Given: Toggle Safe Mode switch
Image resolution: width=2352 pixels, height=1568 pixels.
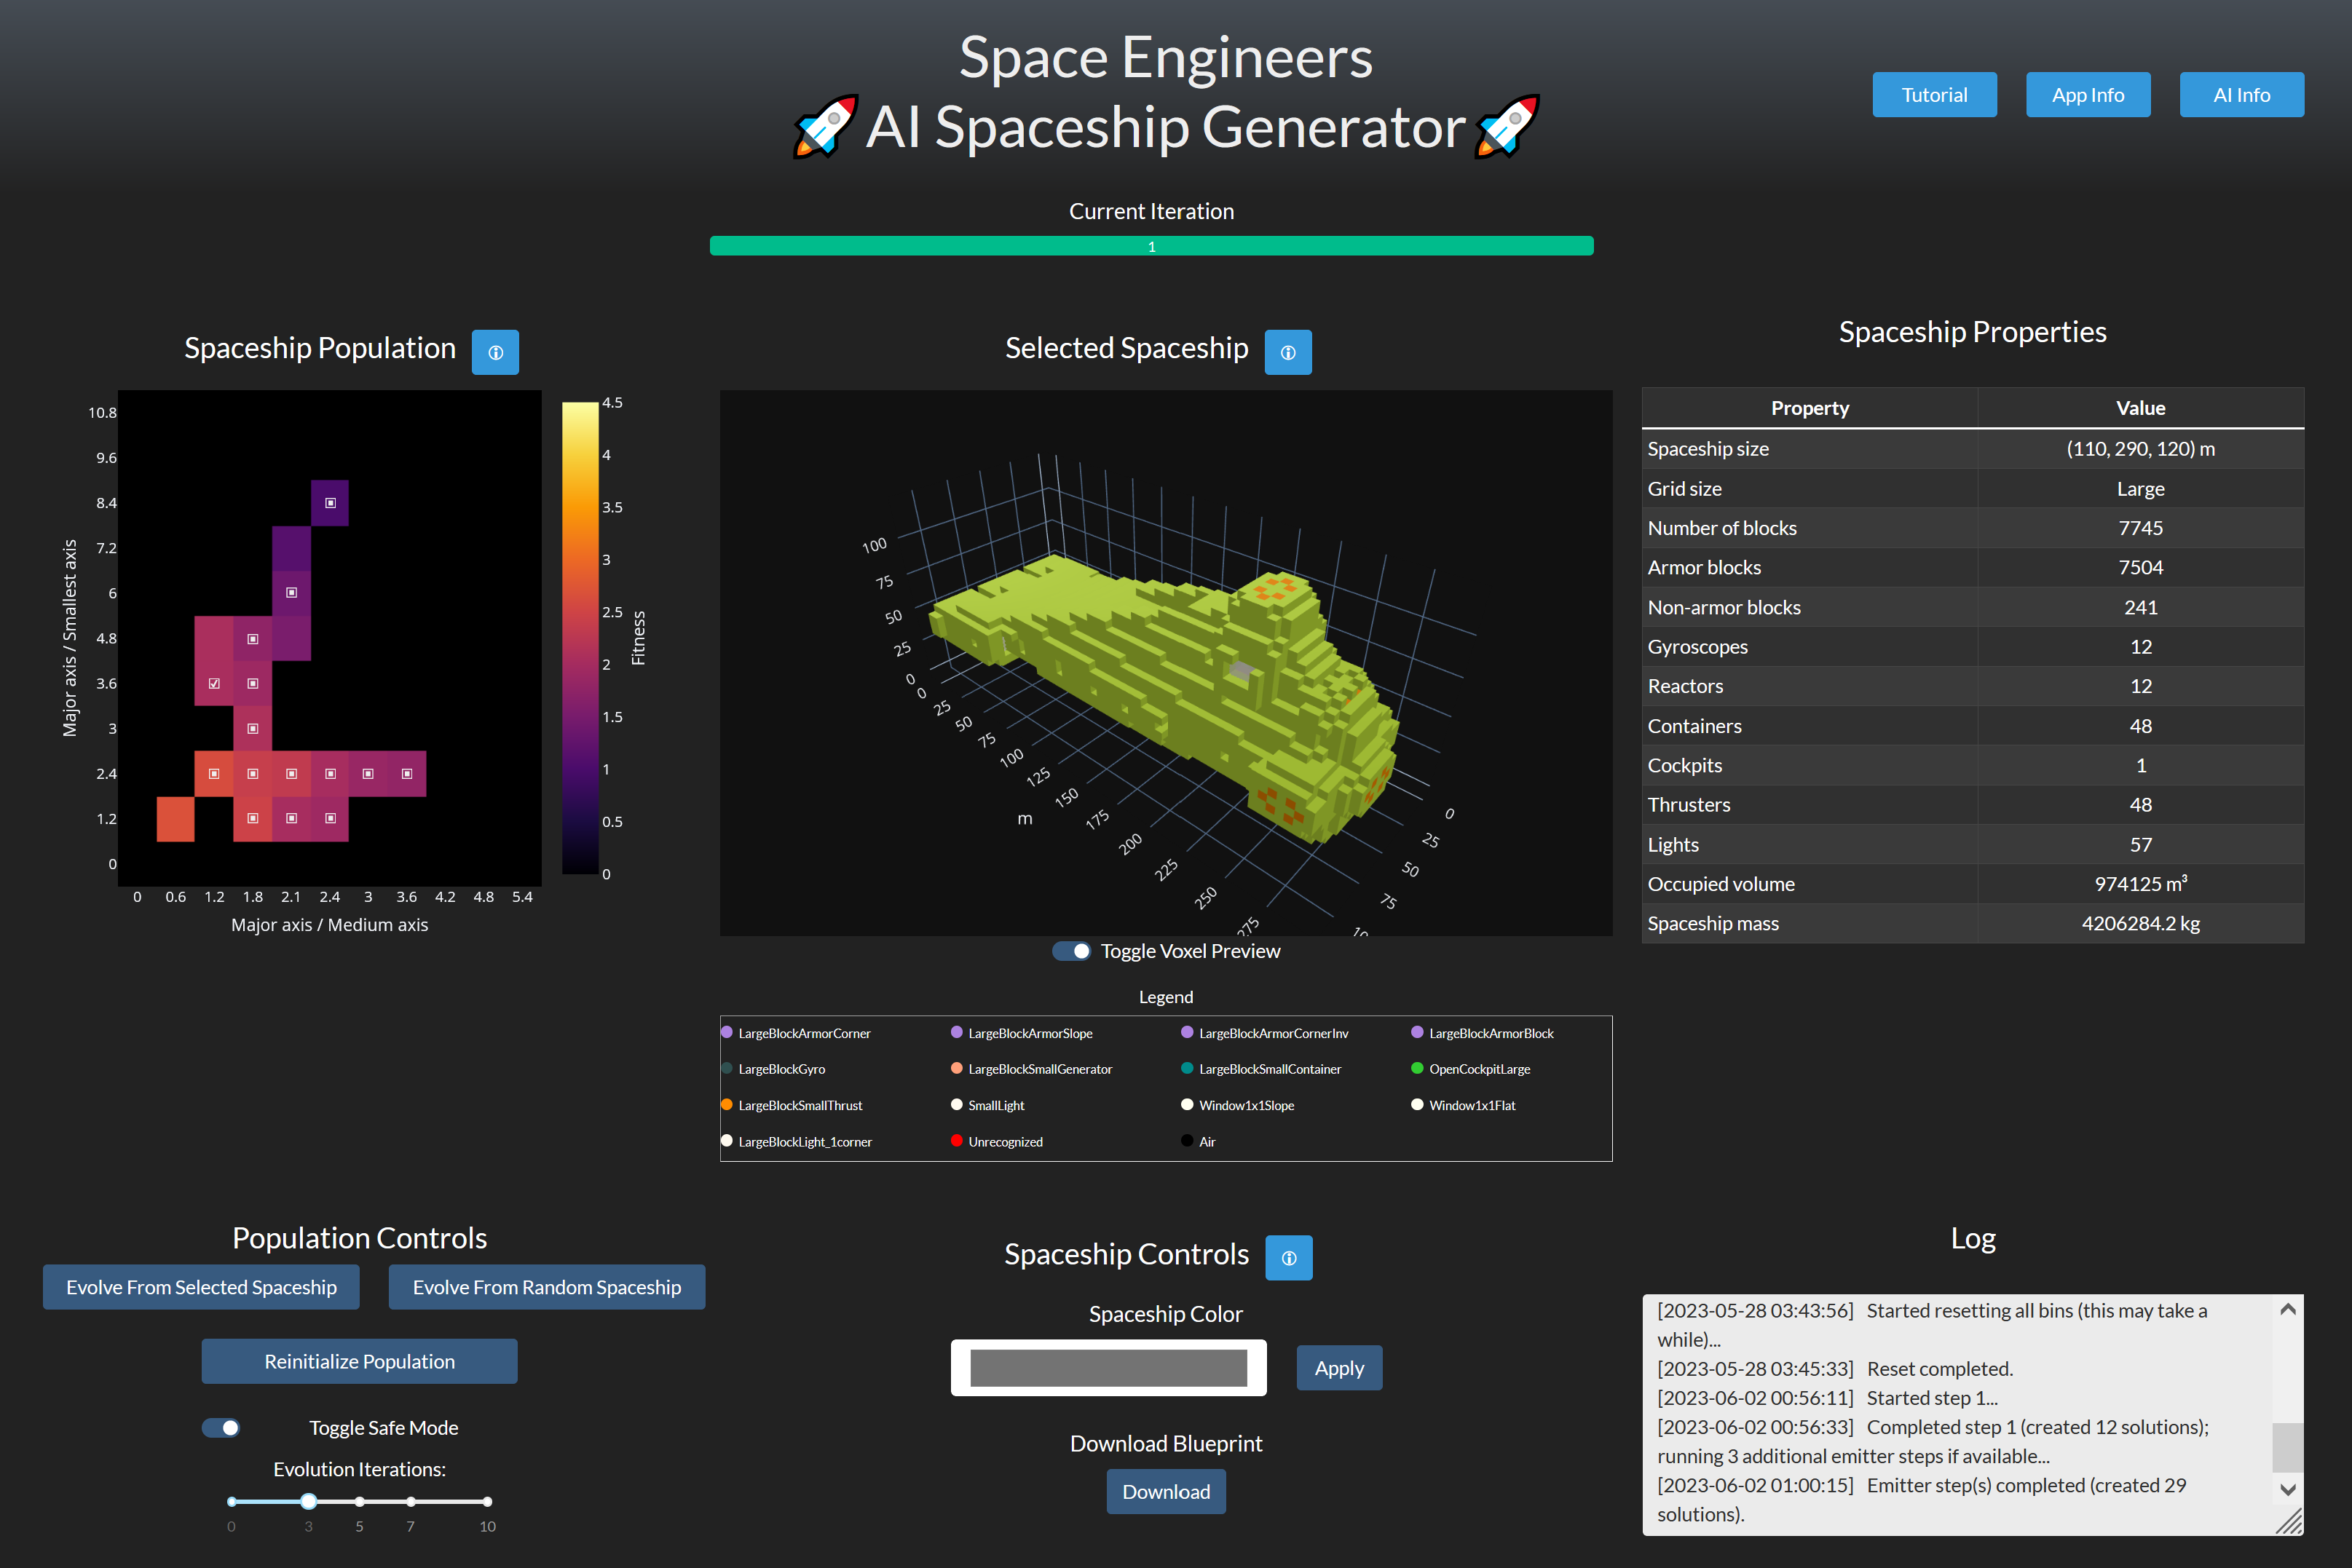Looking at the screenshot, I should (x=221, y=1428).
